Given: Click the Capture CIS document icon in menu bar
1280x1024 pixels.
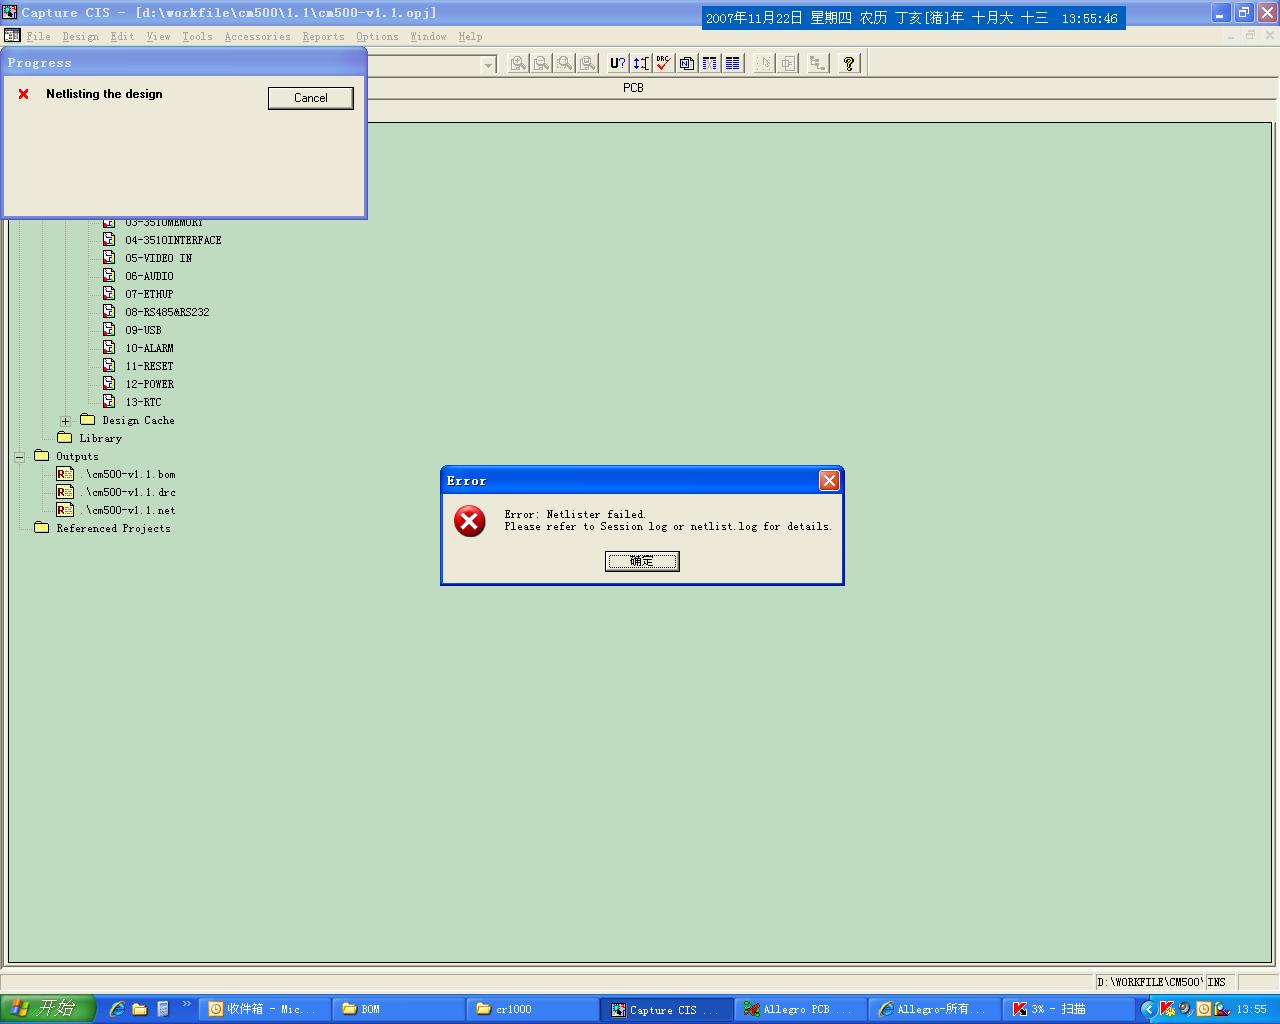Looking at the screenshot, I should [12, 36].
